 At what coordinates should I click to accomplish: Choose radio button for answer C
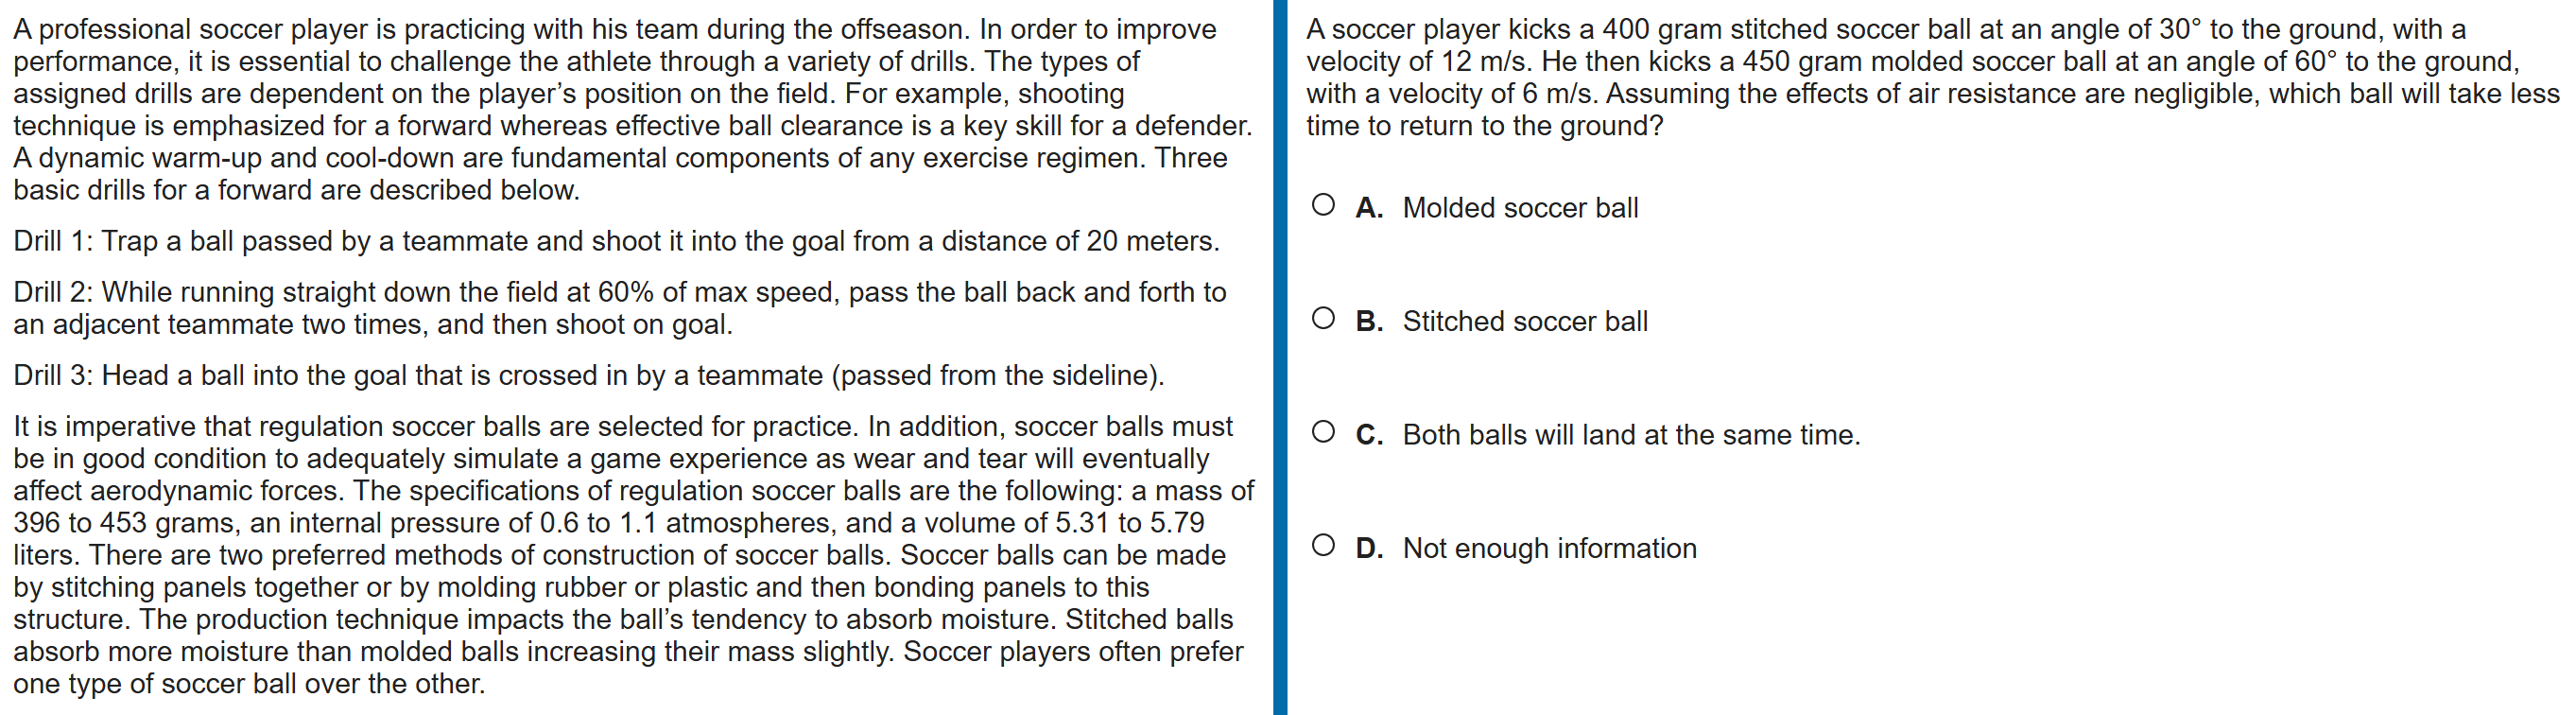coord(1323,432)
